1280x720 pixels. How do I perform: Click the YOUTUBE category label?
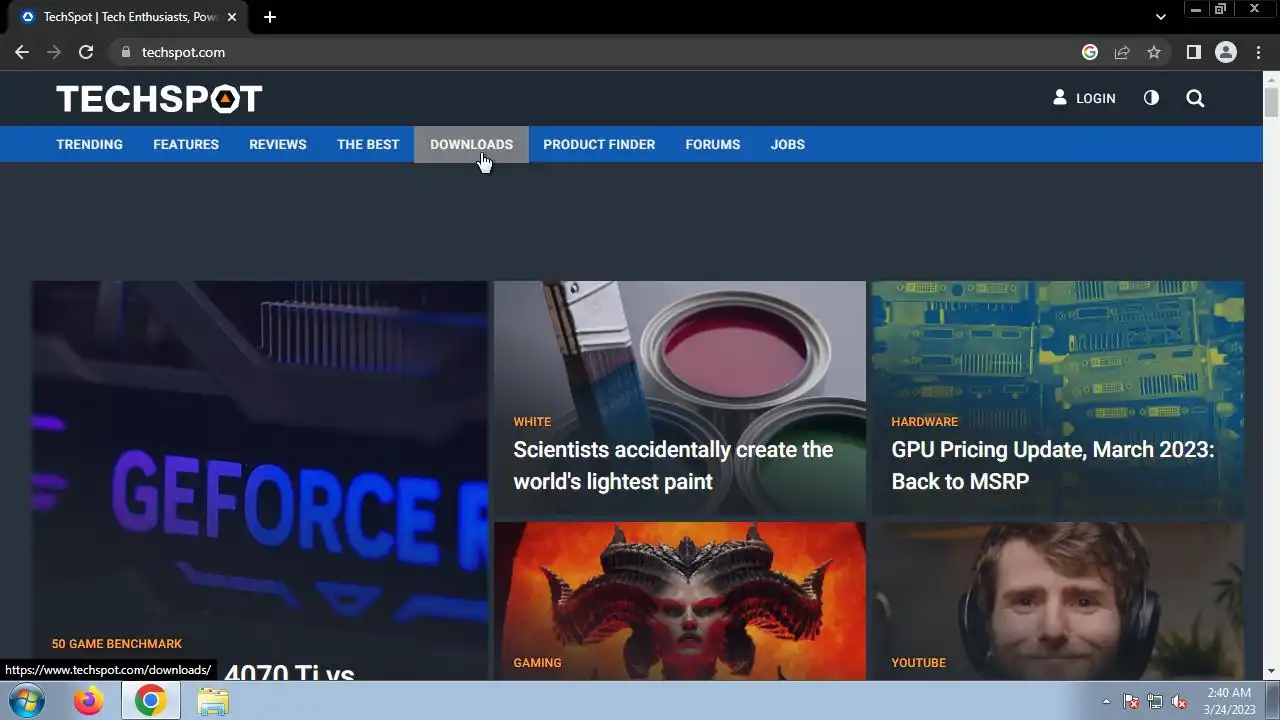918,663
